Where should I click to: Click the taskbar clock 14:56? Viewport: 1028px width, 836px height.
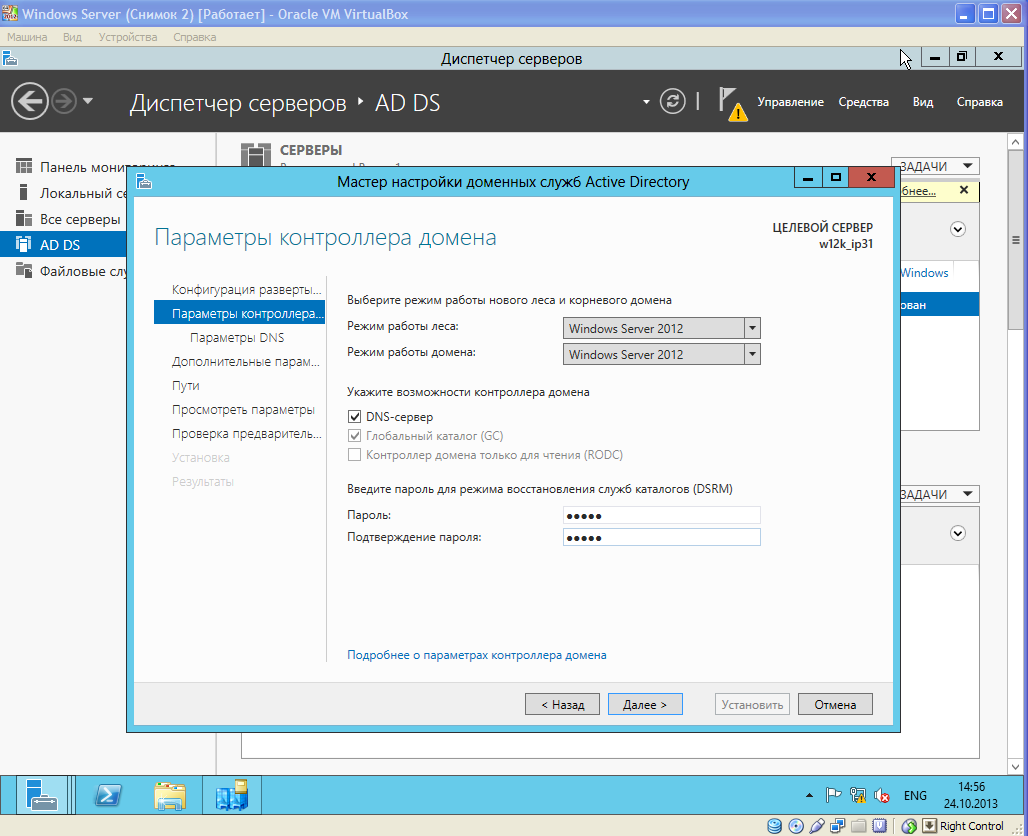click(971, 795)
